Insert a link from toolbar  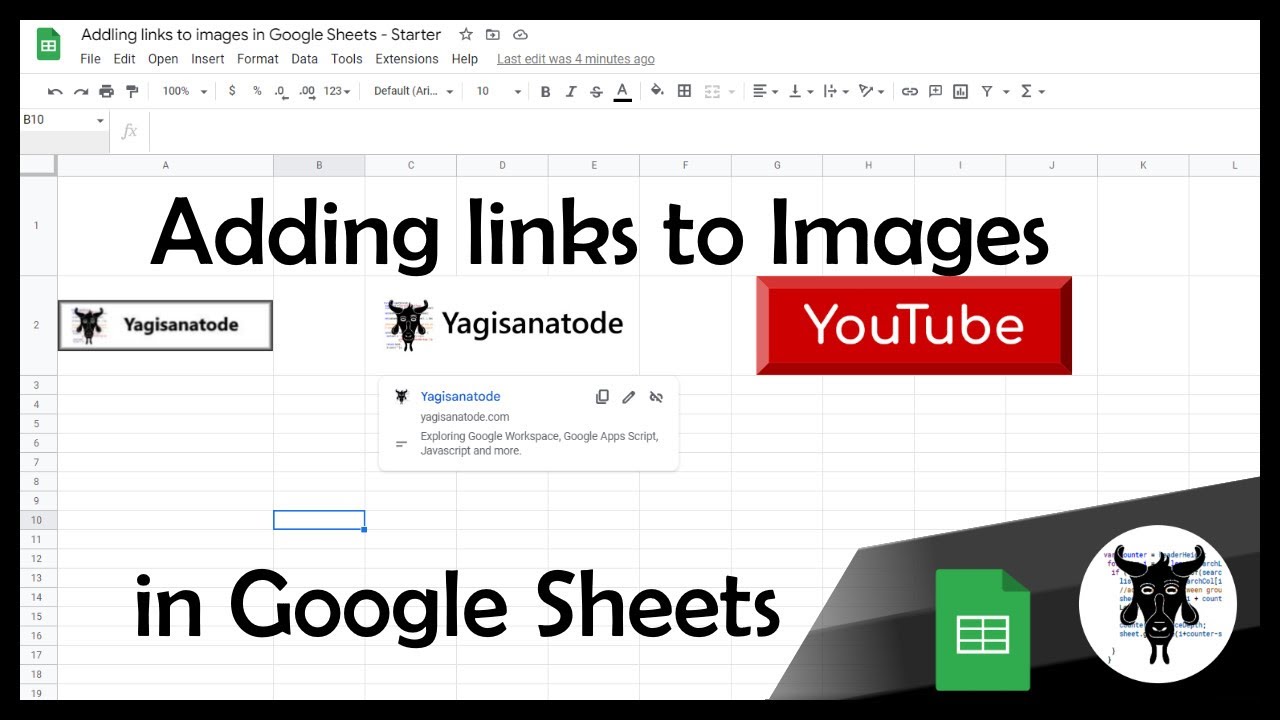click(909, 91)
